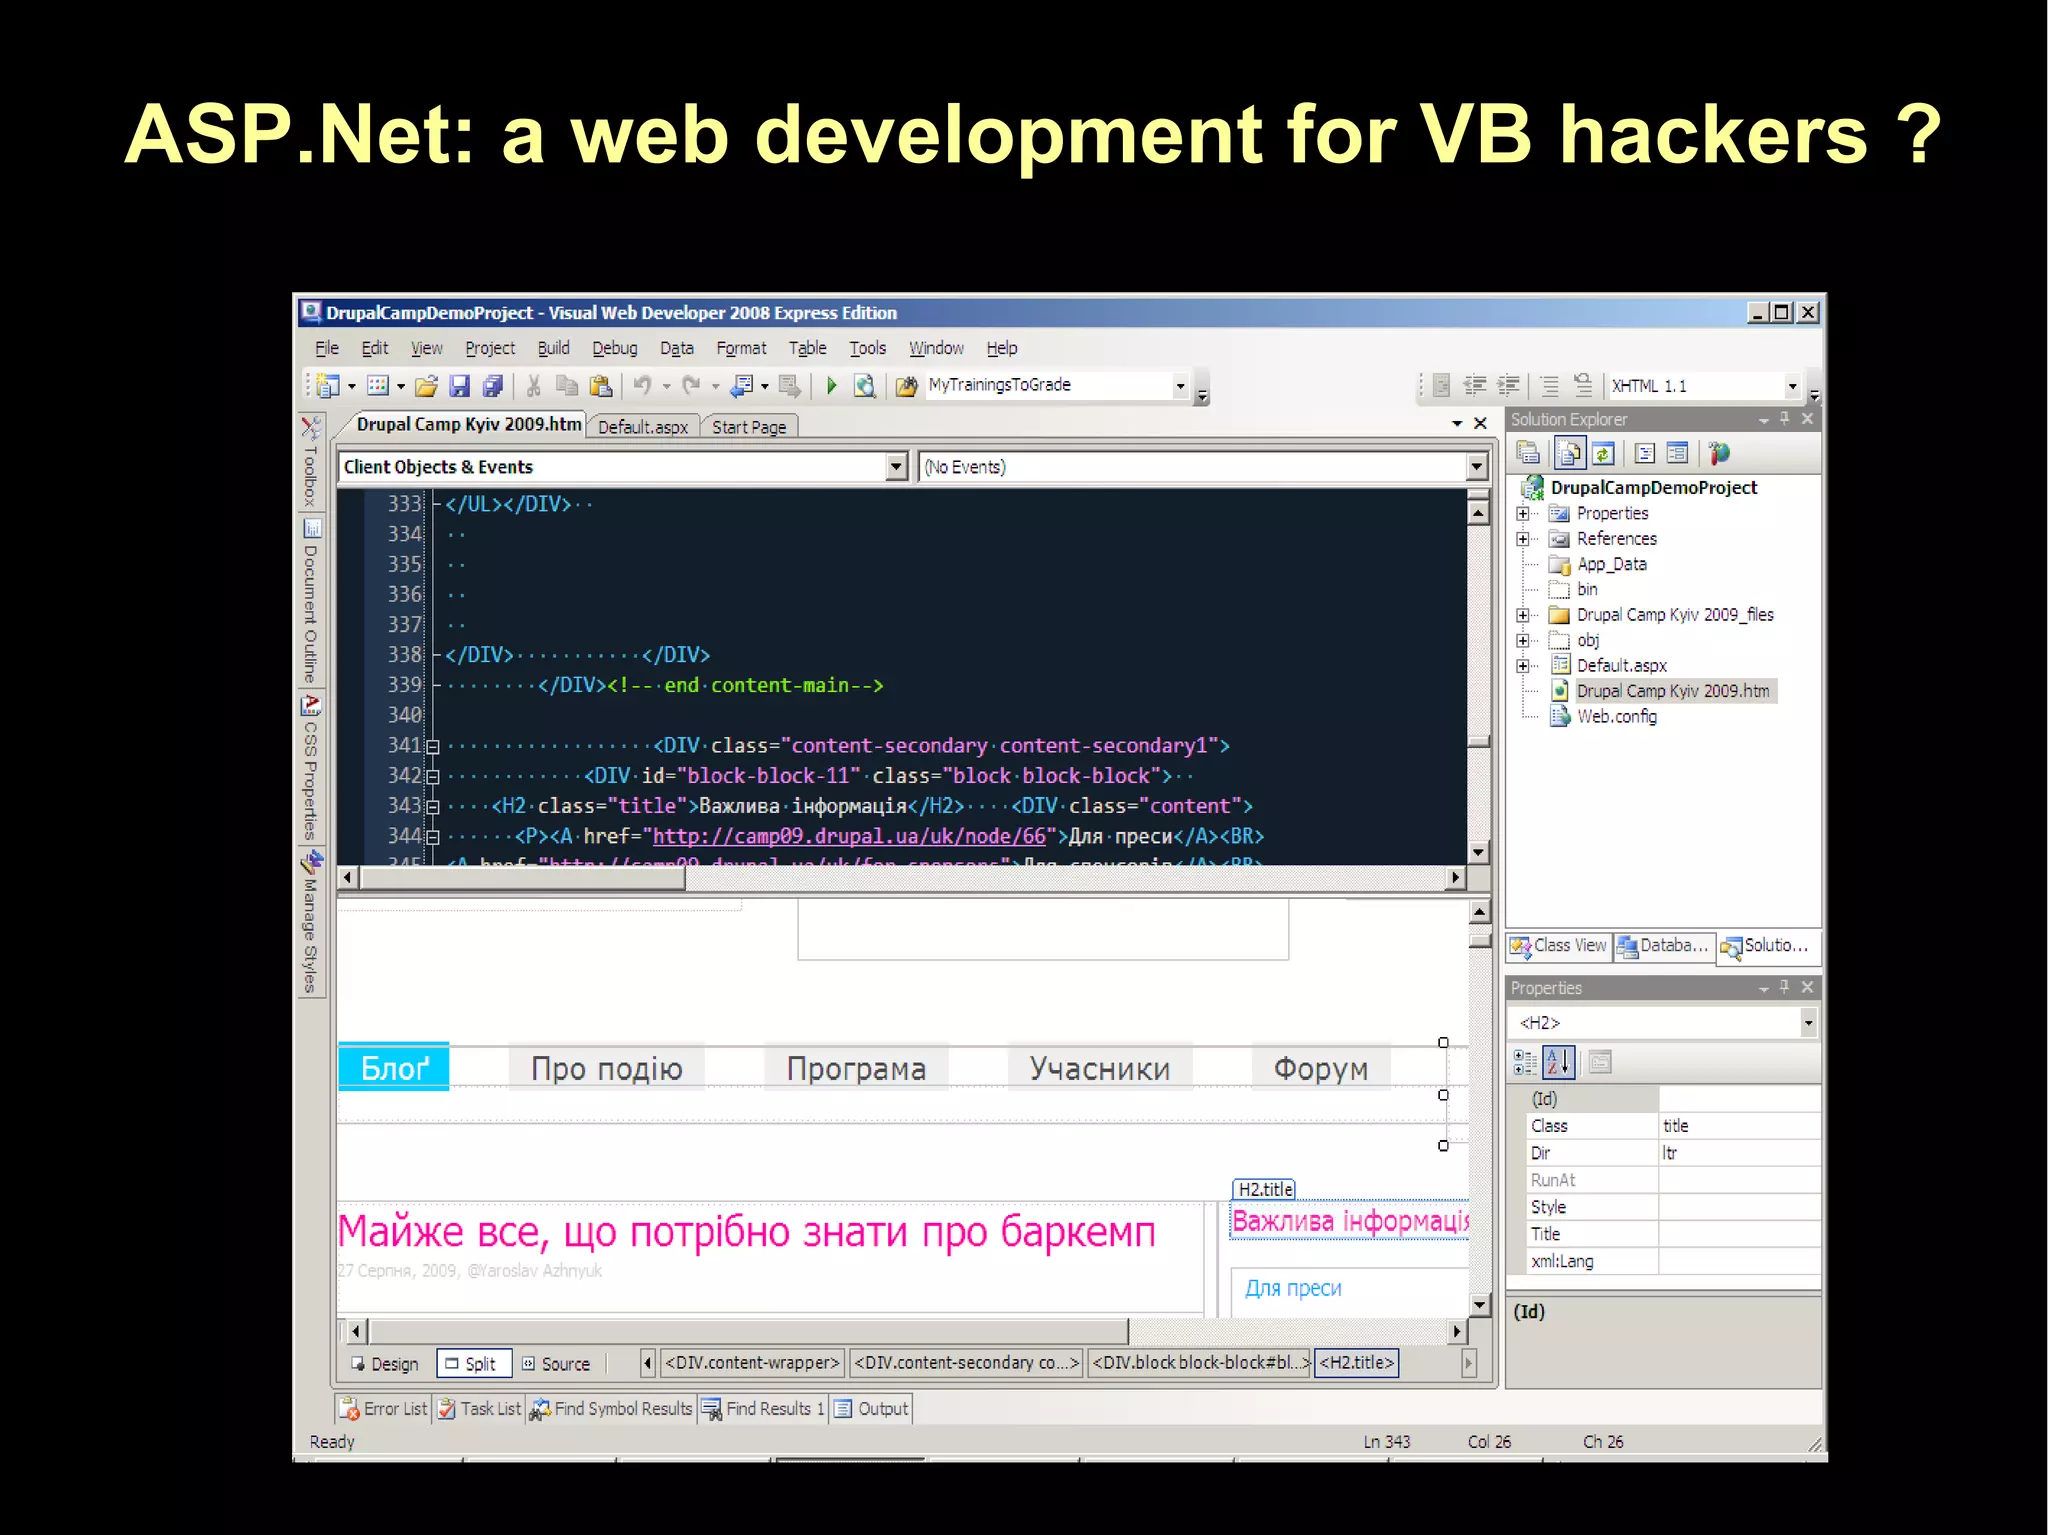
Task: Open the CSS Properties side panel
Action: point(311,767)
